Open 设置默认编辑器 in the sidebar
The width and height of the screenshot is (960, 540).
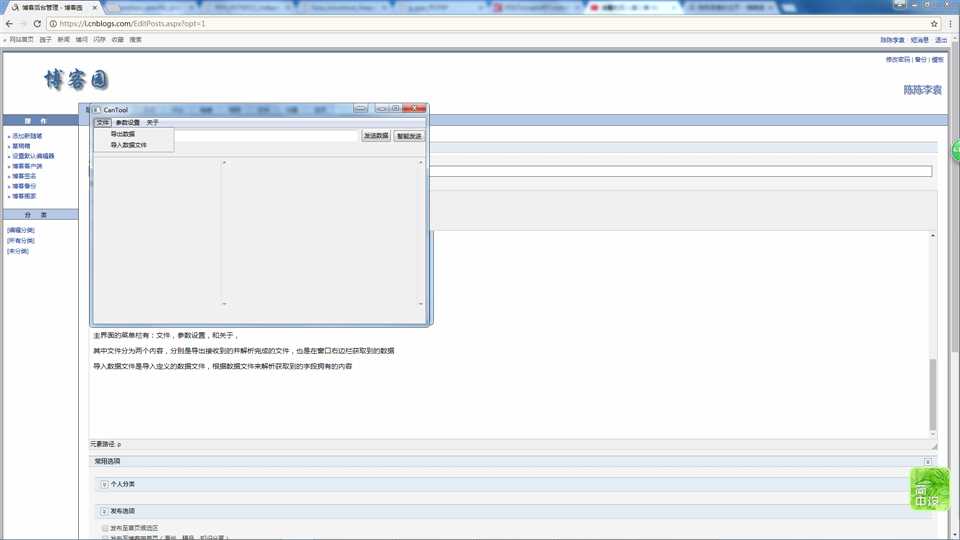[x=33, y=156]
